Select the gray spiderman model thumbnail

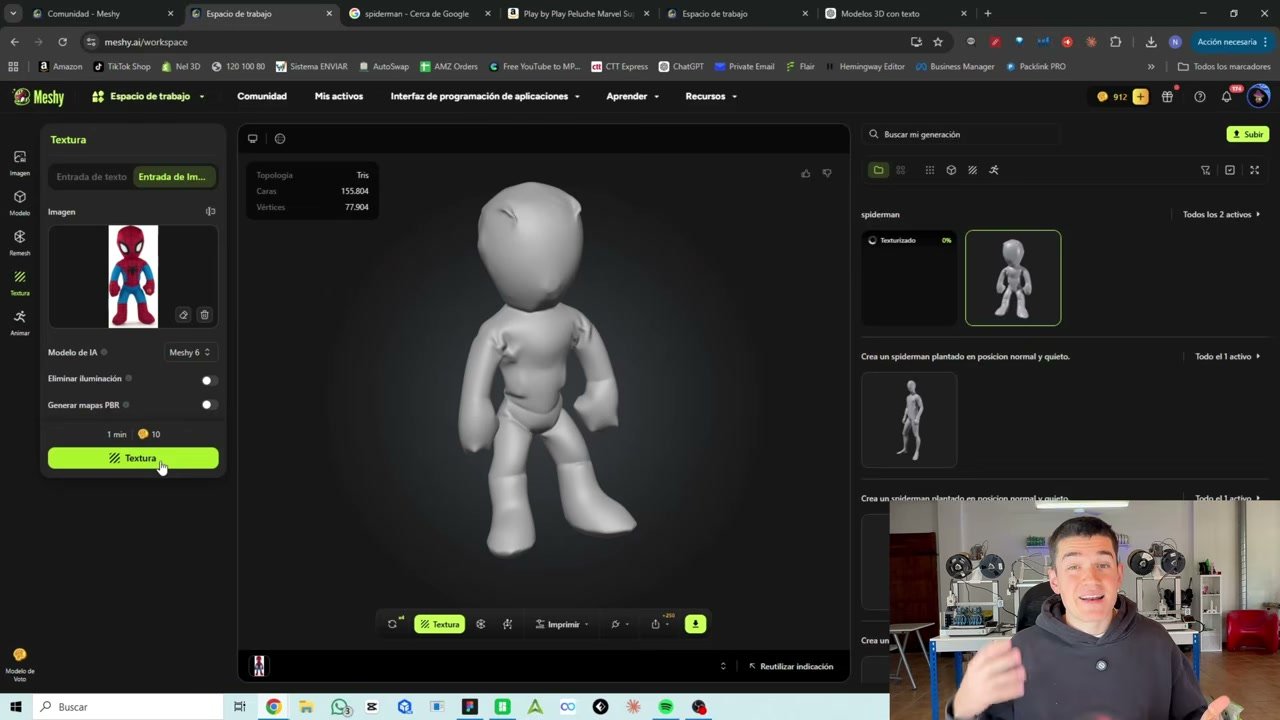point(1013,278)
